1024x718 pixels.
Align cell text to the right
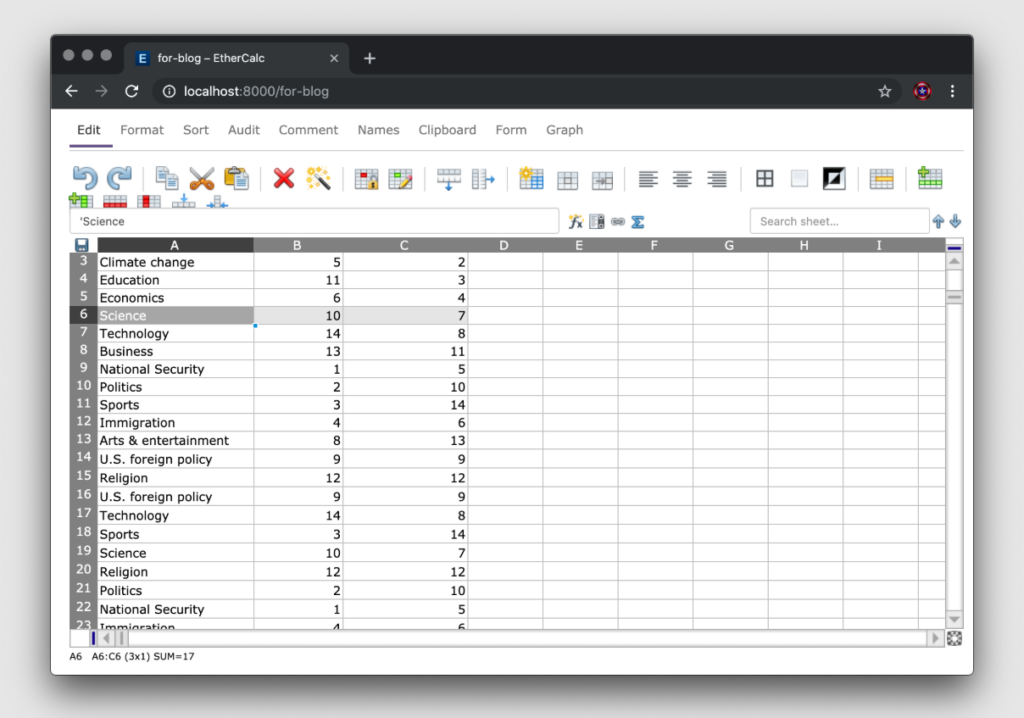[716, 179]
